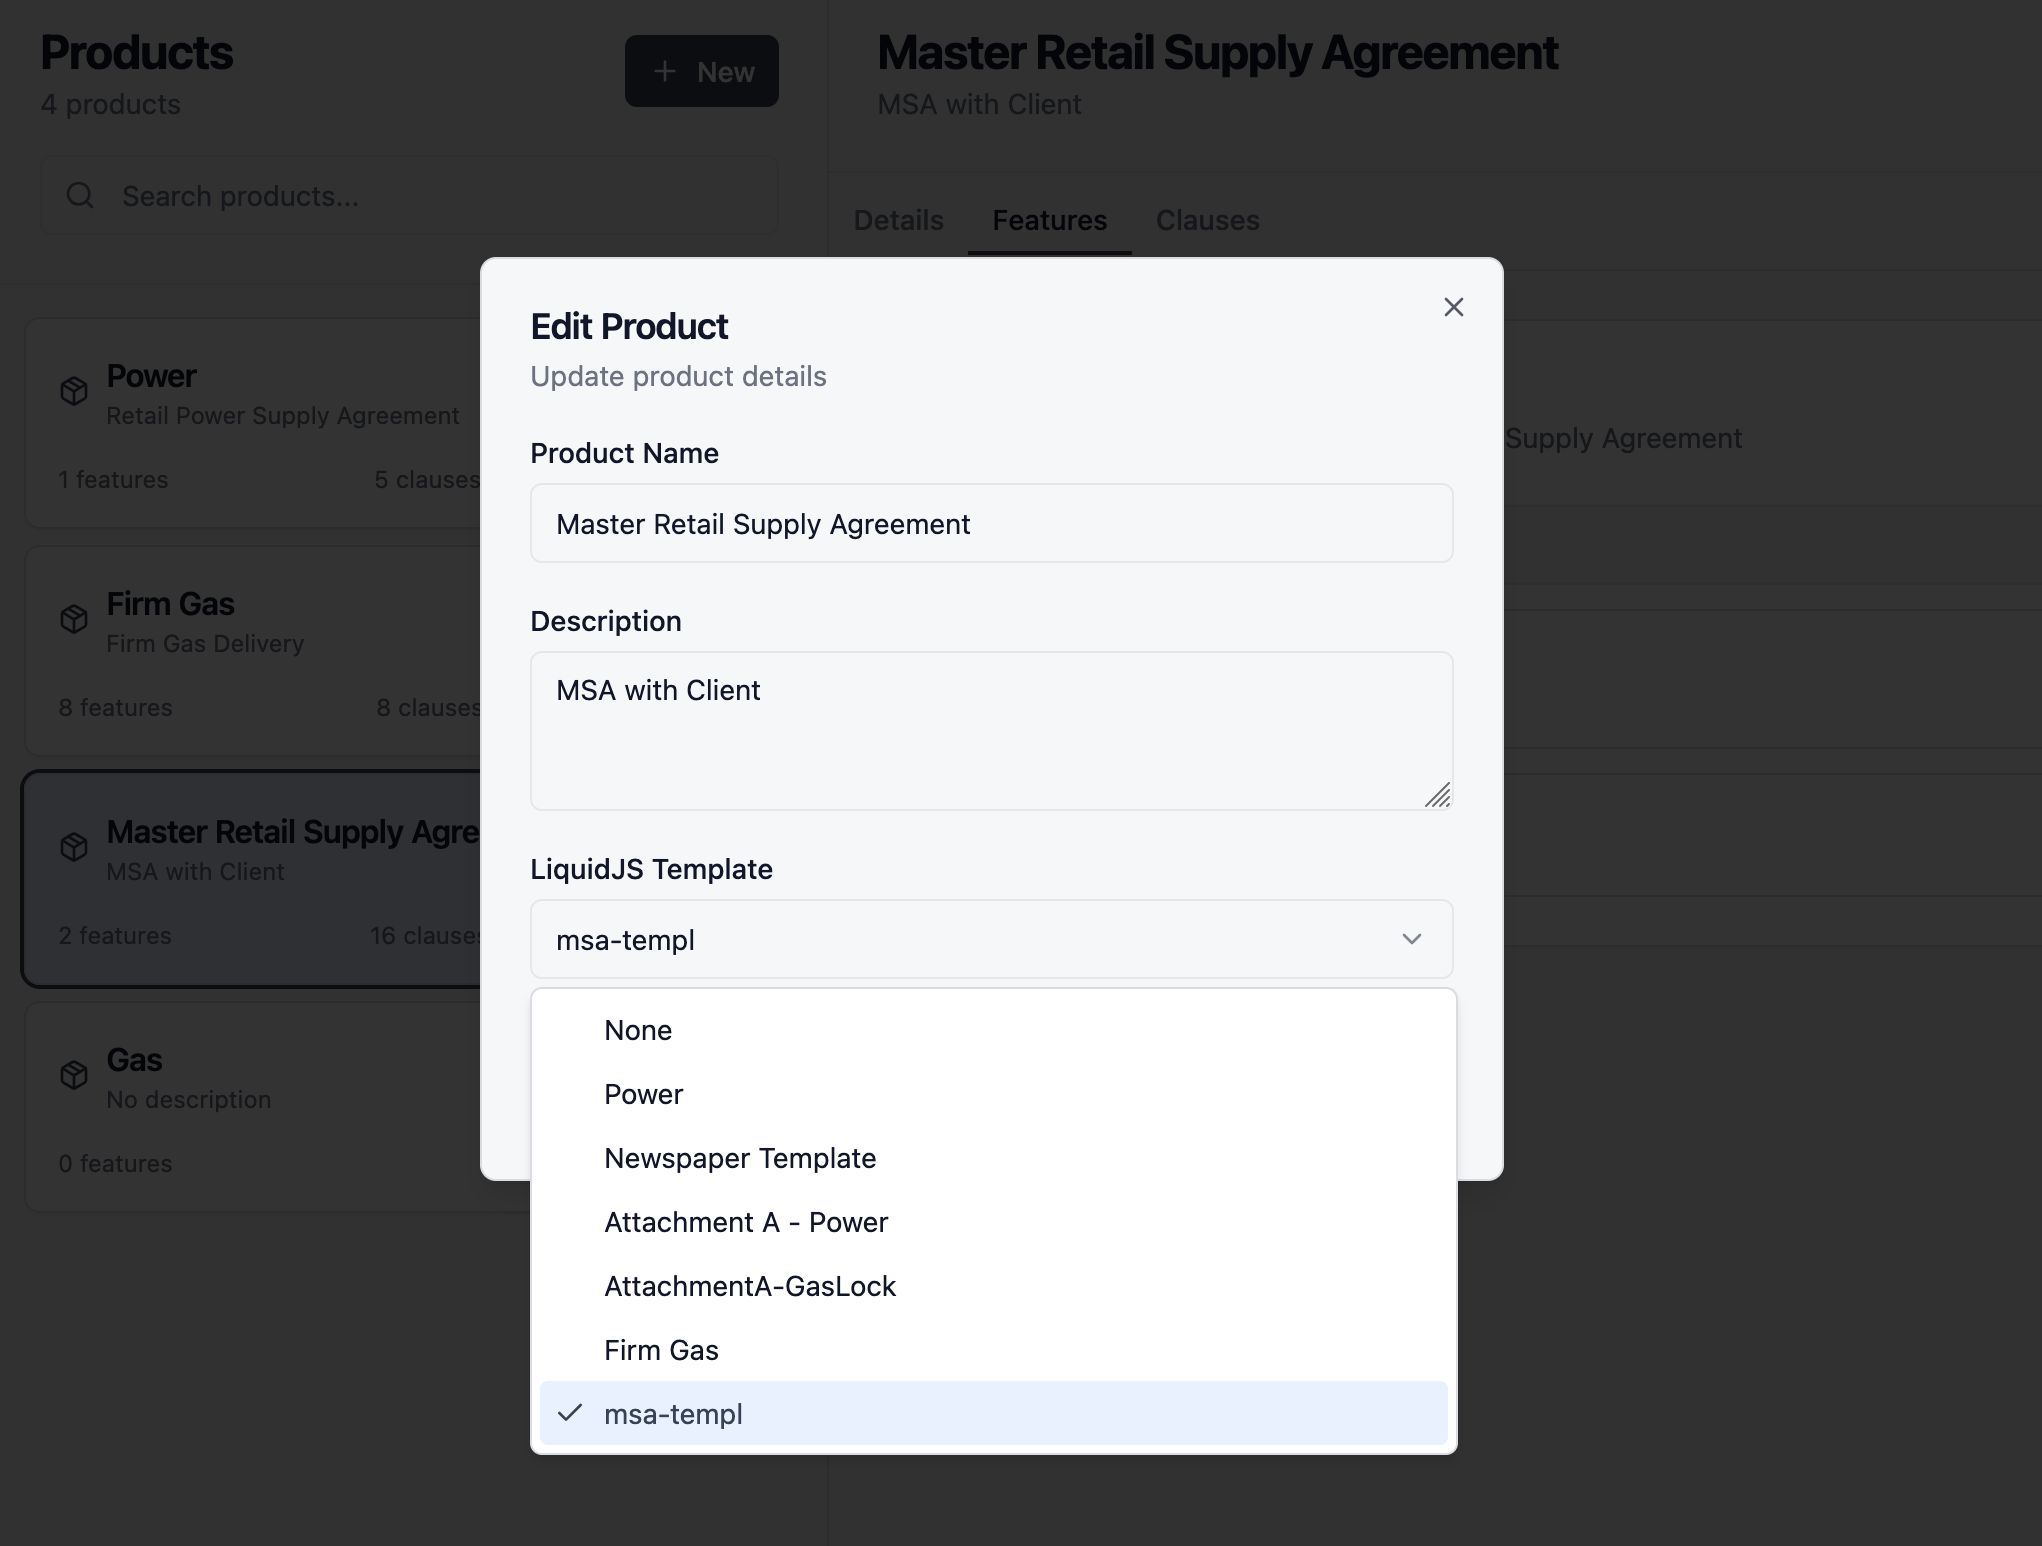2042x1546 pixels.
Task: Click the magnifying glass search icon
Action: [80, 195]
